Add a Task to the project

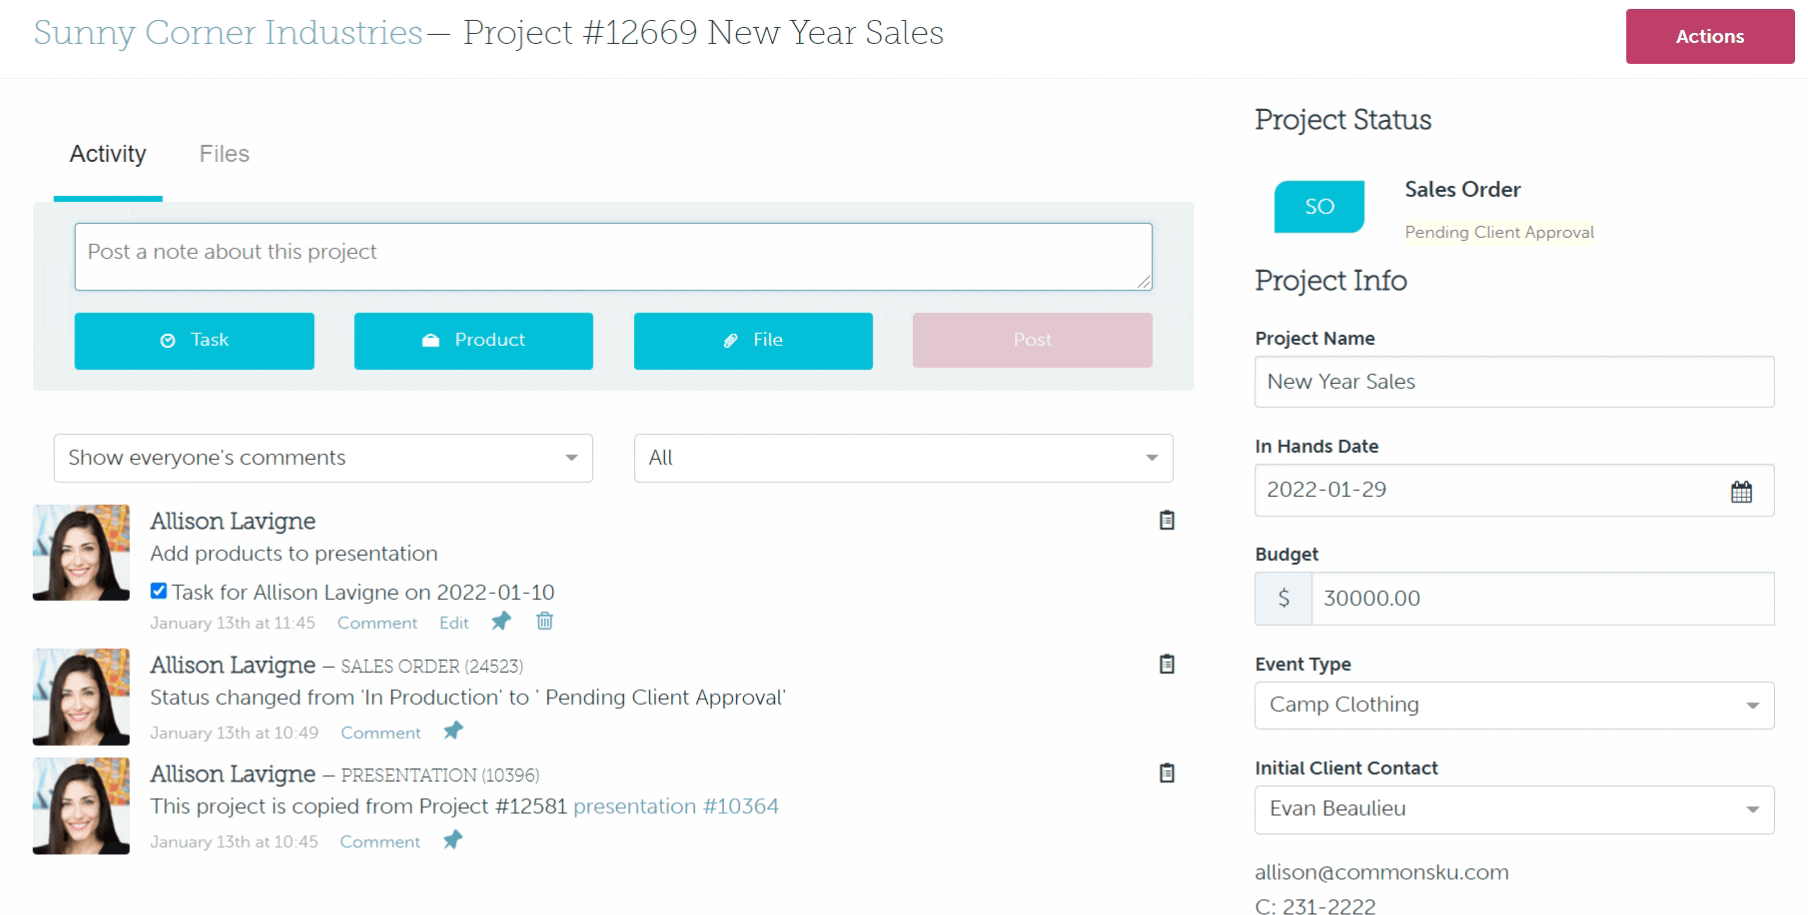[194, 341]
